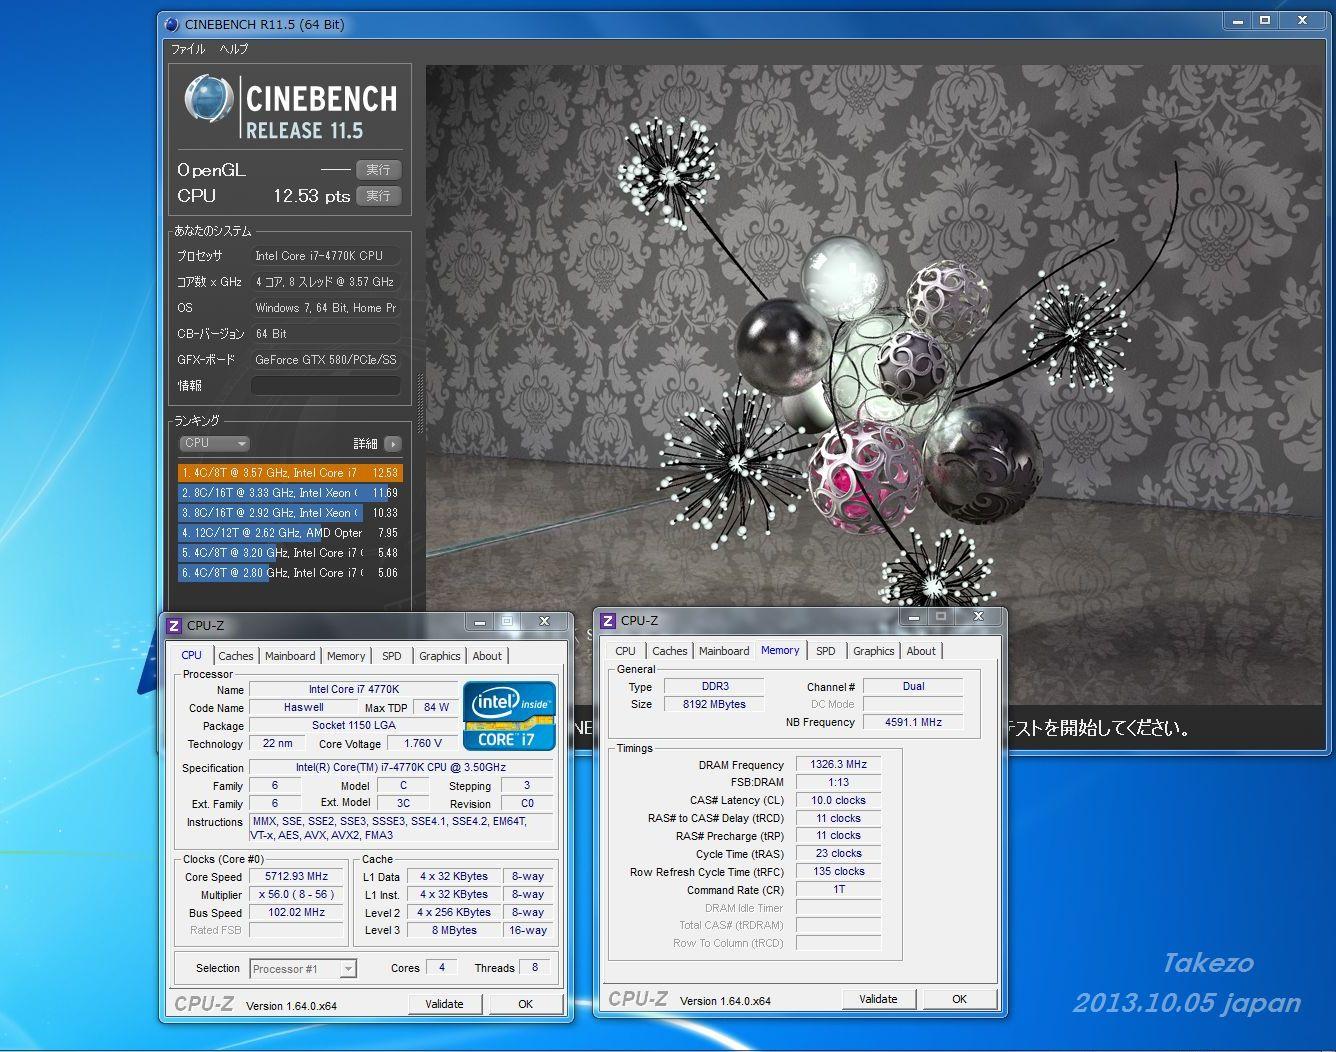Click the 詳細 arrow button in ranking
The width and height of the screenshot is (1336, 1052).
pyautogui.click(x=393, y=444)
